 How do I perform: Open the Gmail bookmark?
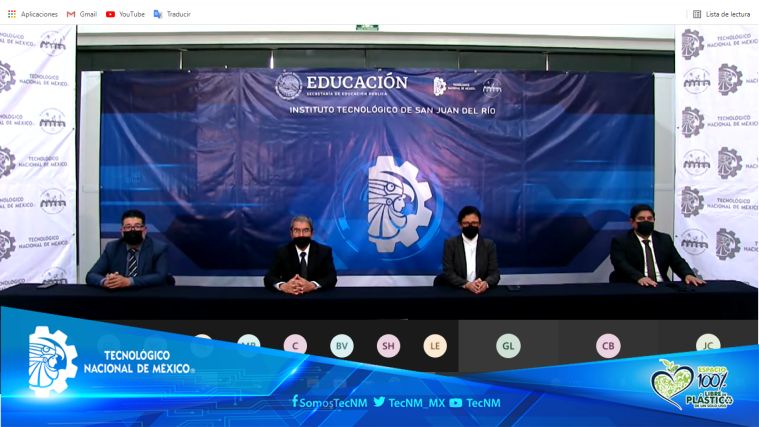tap(82, 14)
